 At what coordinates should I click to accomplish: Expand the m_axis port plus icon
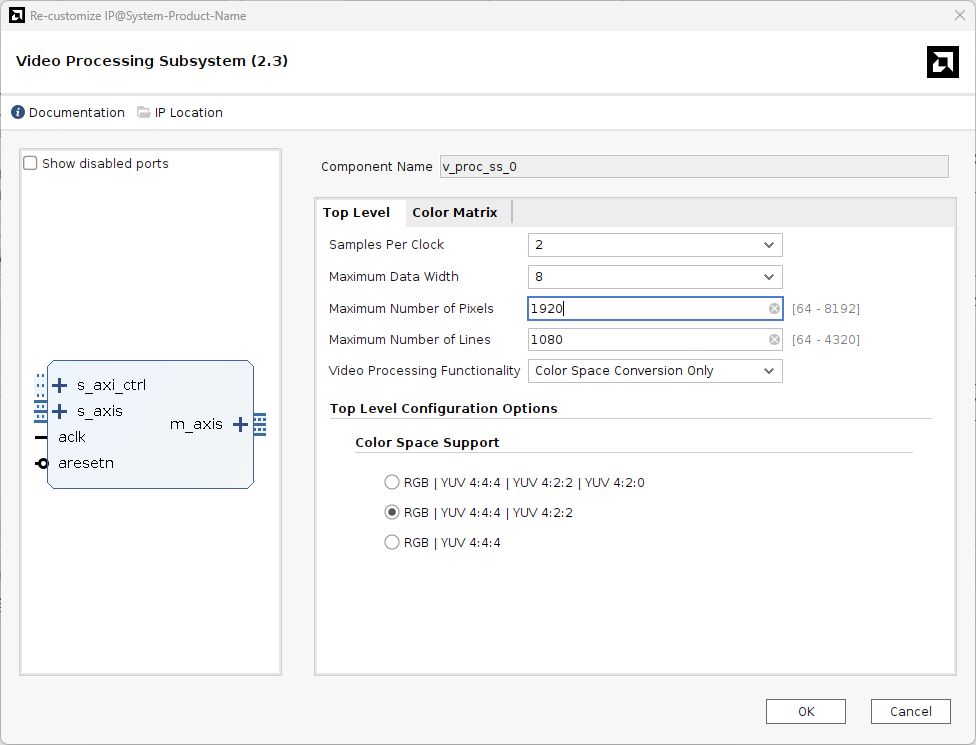[240, 424]
